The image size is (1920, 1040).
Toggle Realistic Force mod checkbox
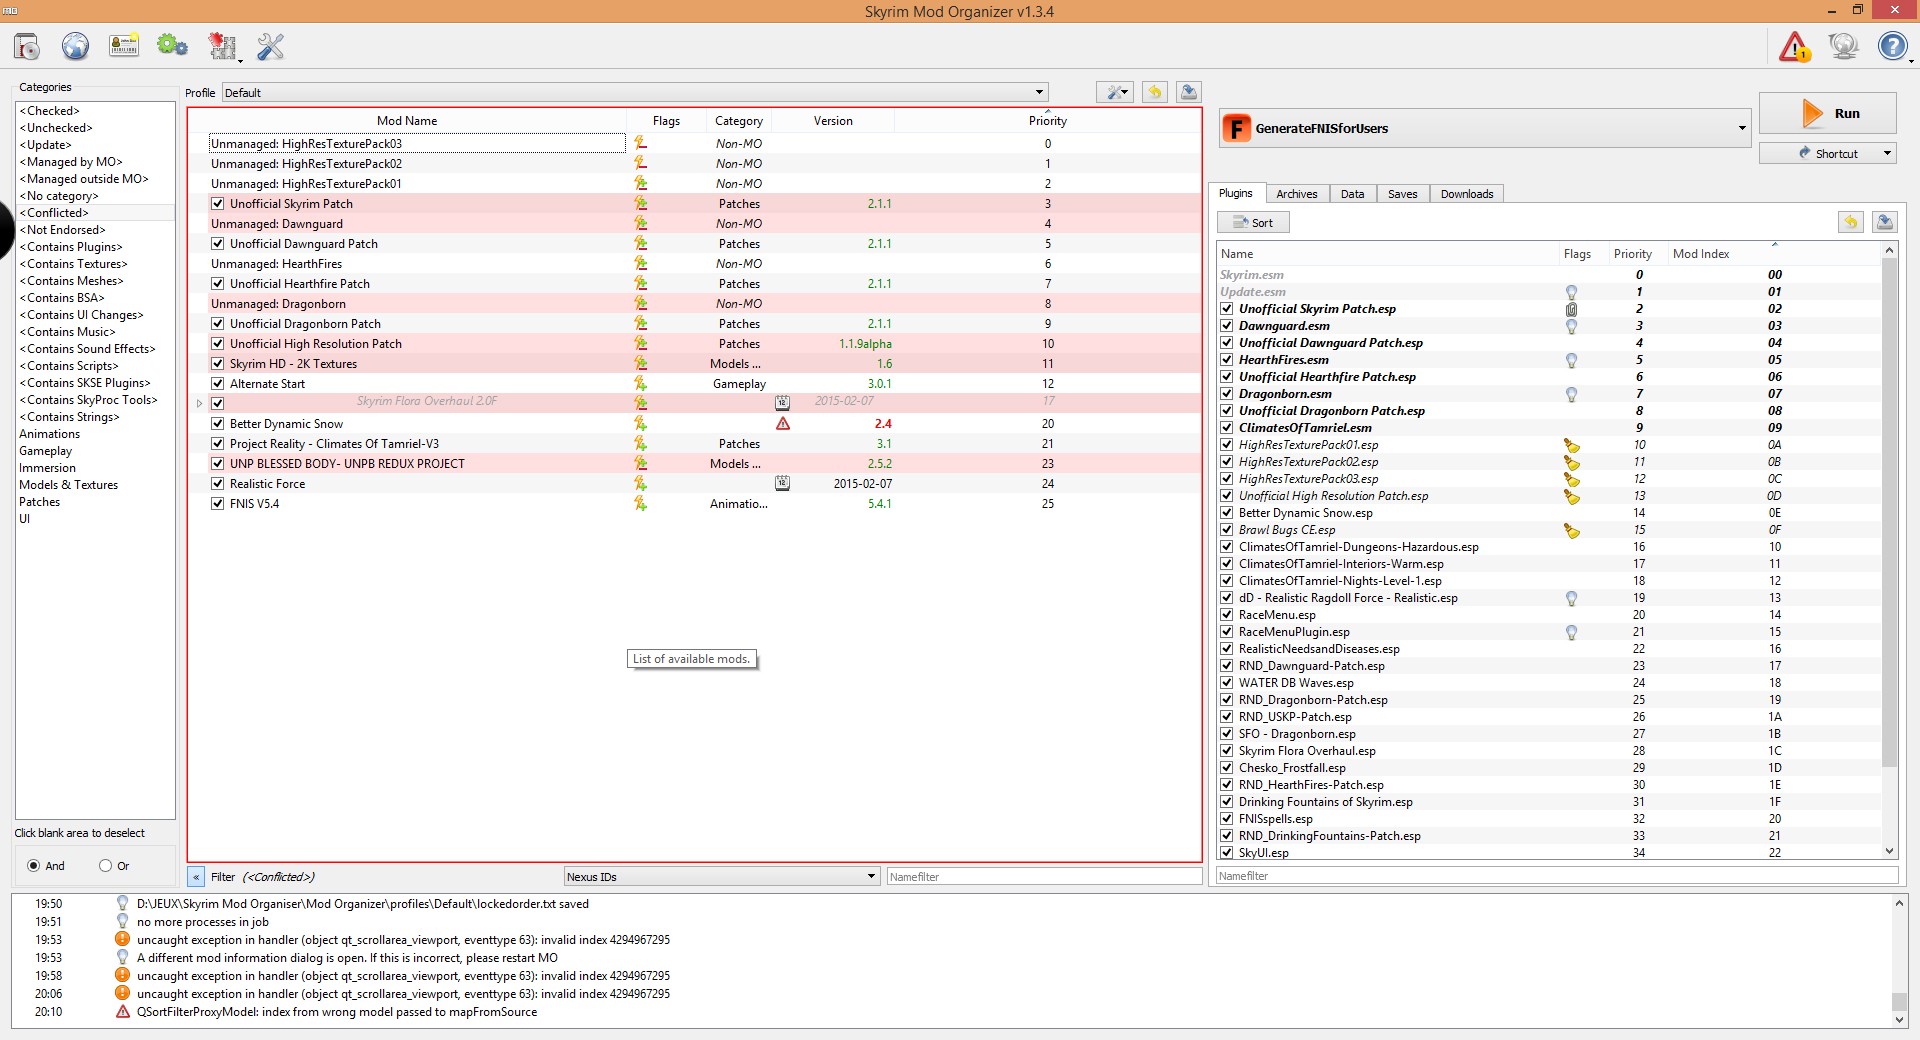click(217, 484)
